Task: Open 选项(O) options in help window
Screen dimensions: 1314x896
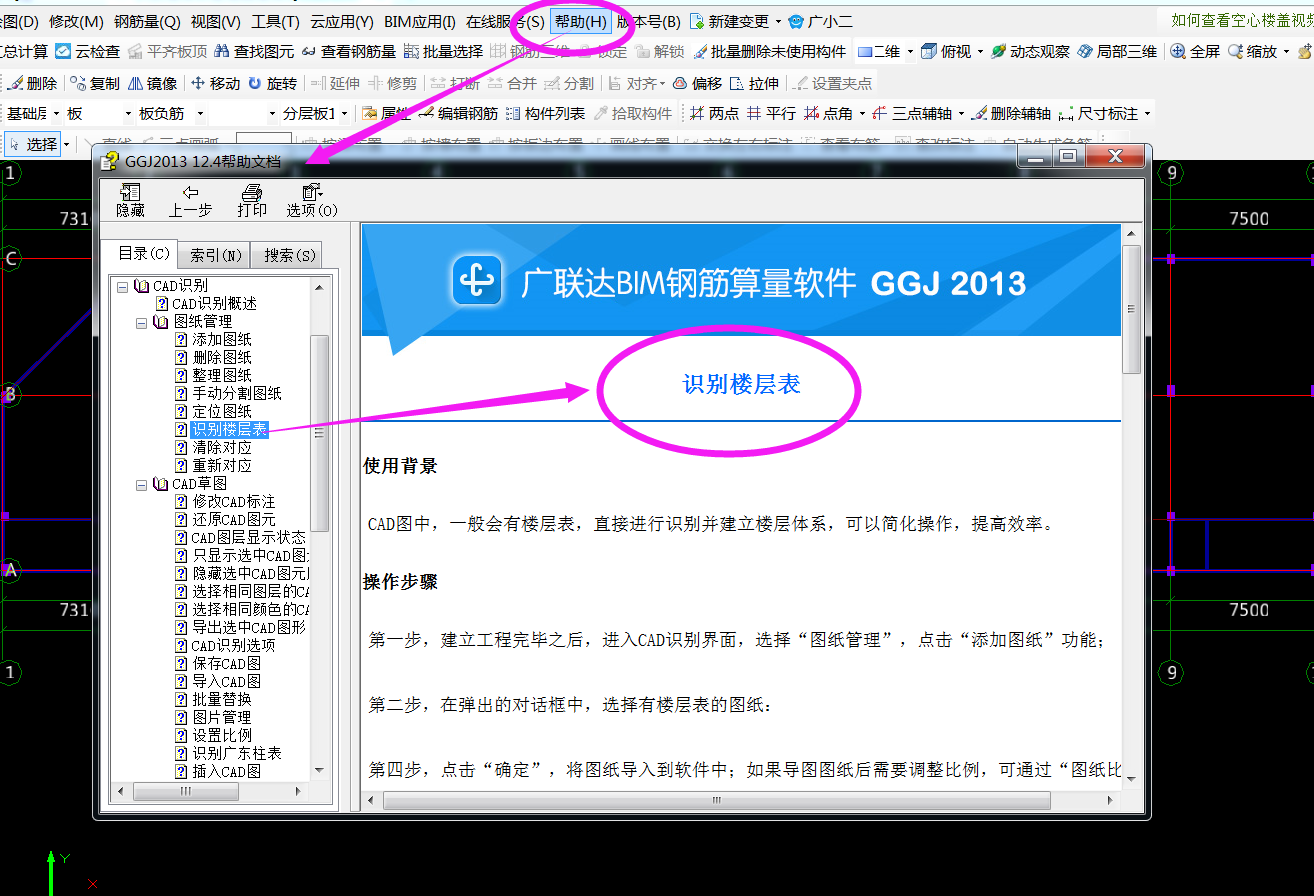Action: point(312,200)
